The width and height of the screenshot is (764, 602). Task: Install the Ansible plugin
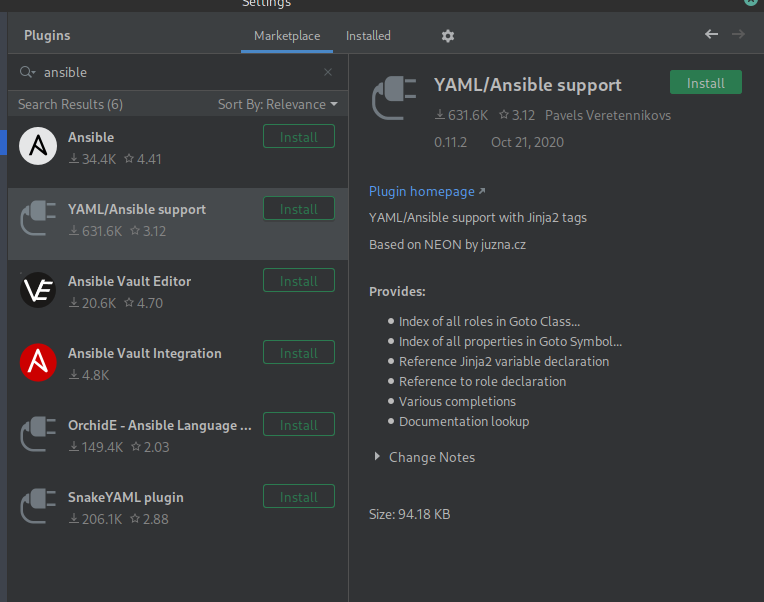tap(299, 136)
